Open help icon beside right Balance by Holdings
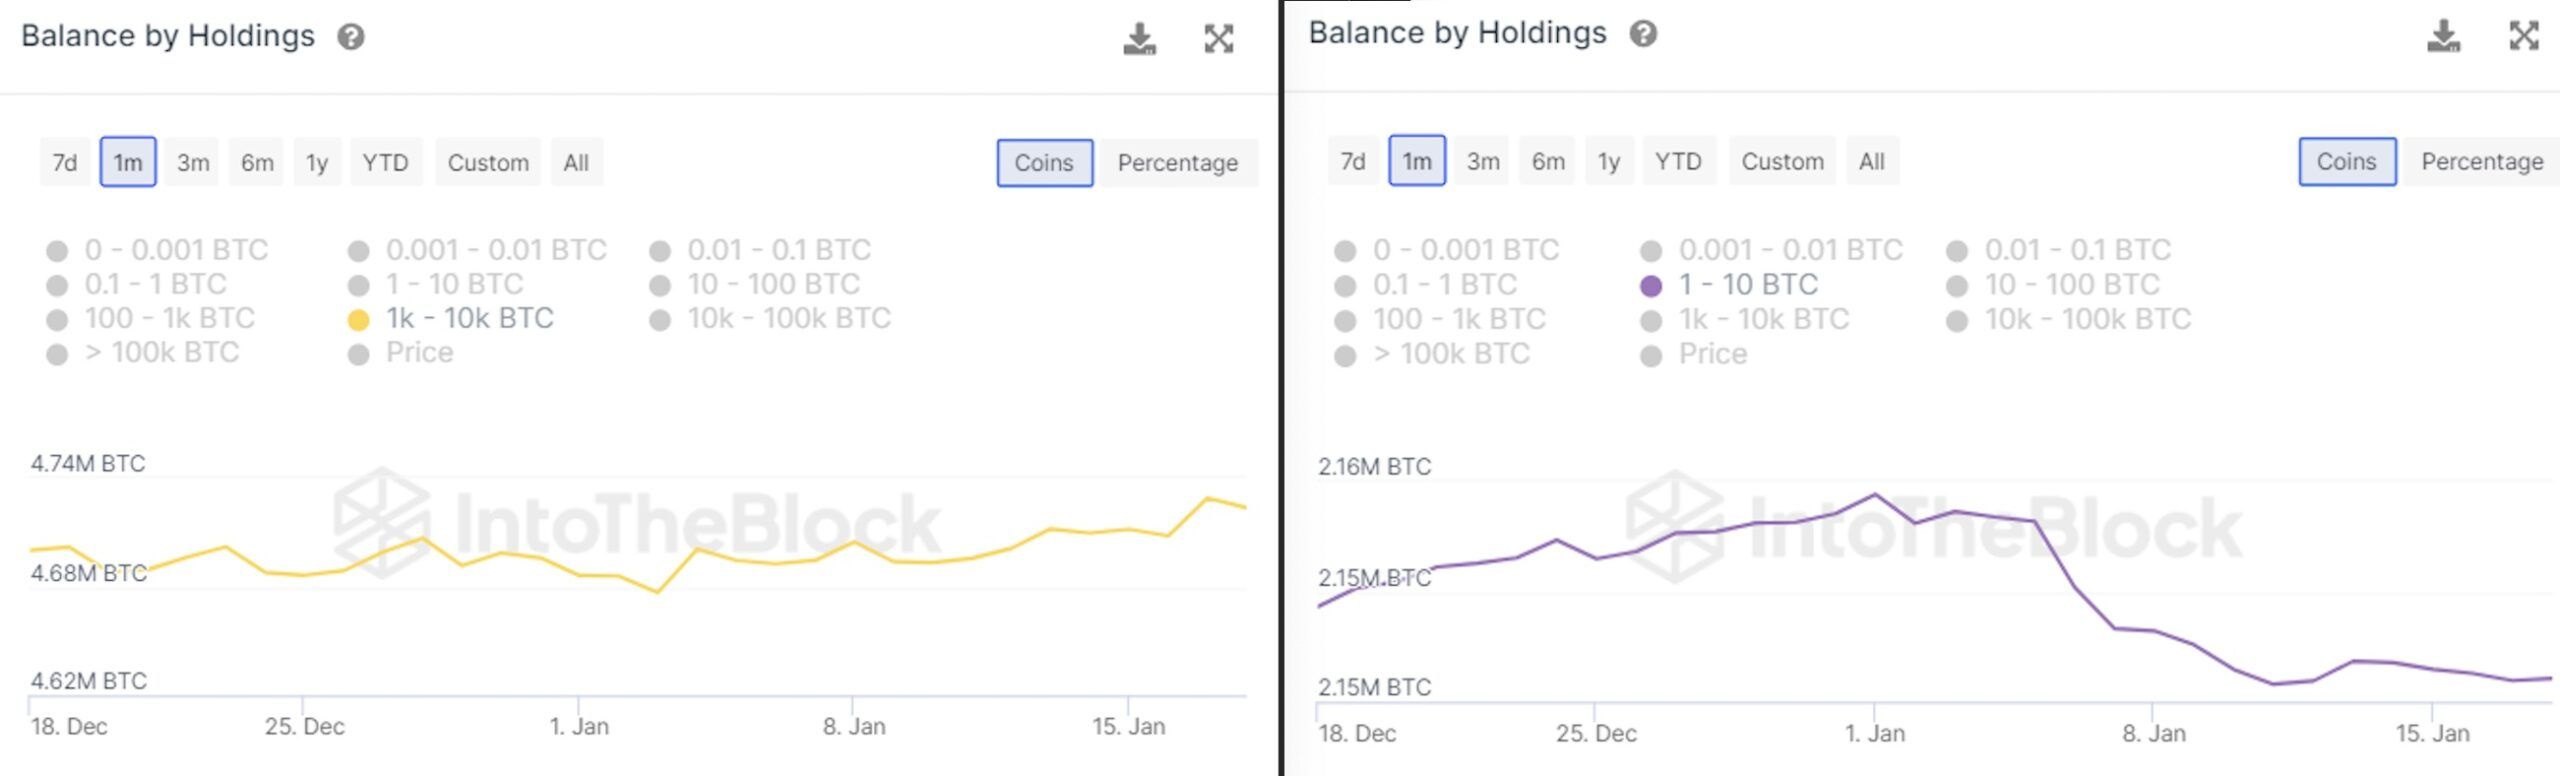 click(1643, 34)
